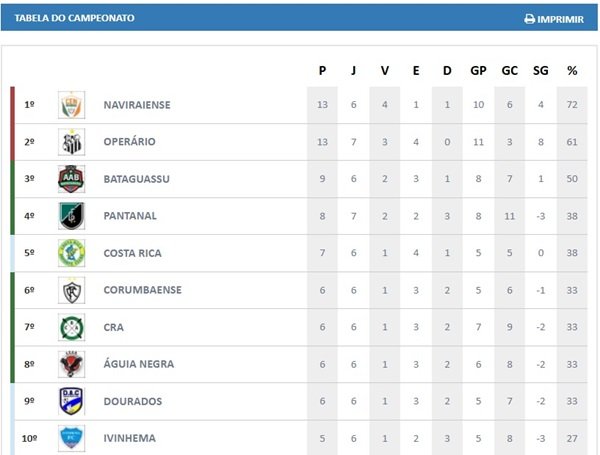This screenshot has width=600, height=455.
Task: Click the Águia Negra team crest icon
Action: coord(71,364)
